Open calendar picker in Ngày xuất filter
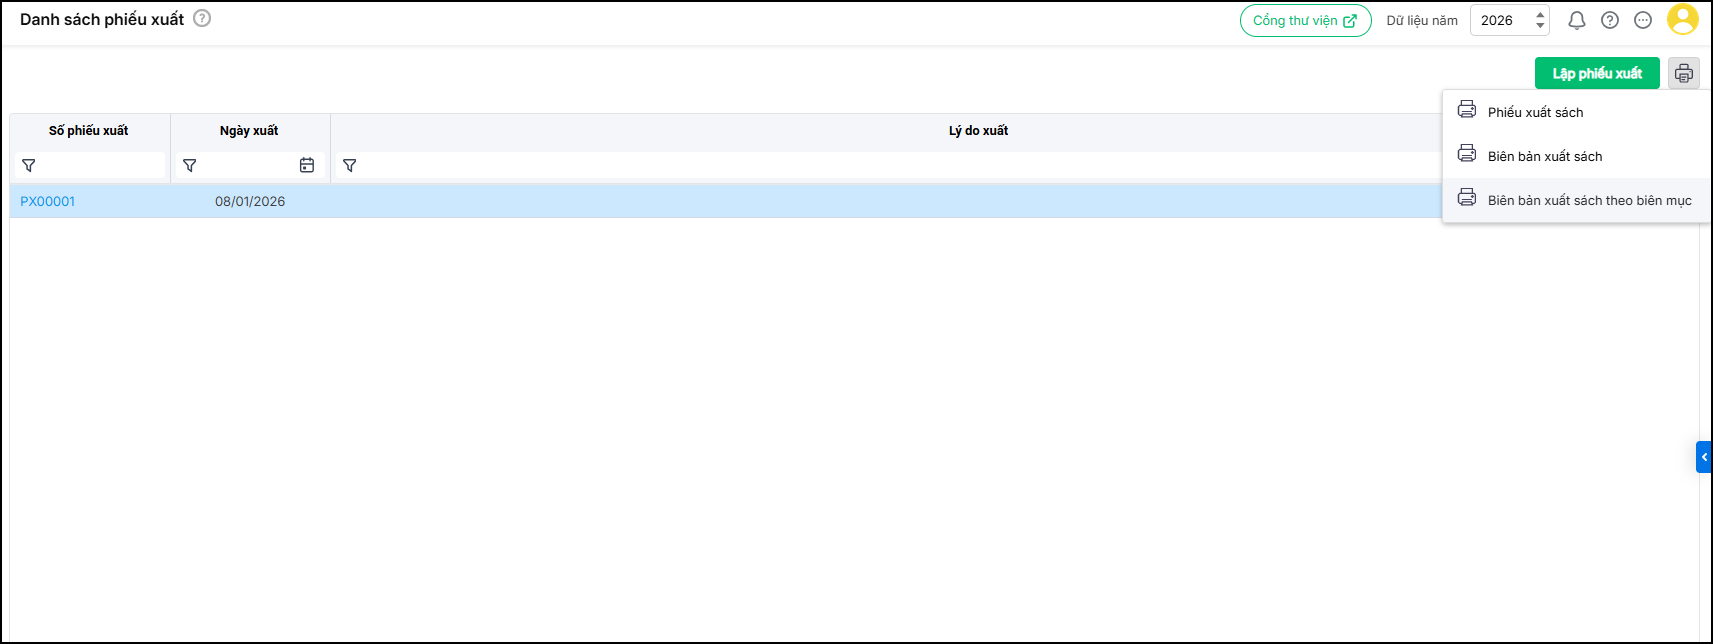The image size is (1713, 644). coord(307,165)
